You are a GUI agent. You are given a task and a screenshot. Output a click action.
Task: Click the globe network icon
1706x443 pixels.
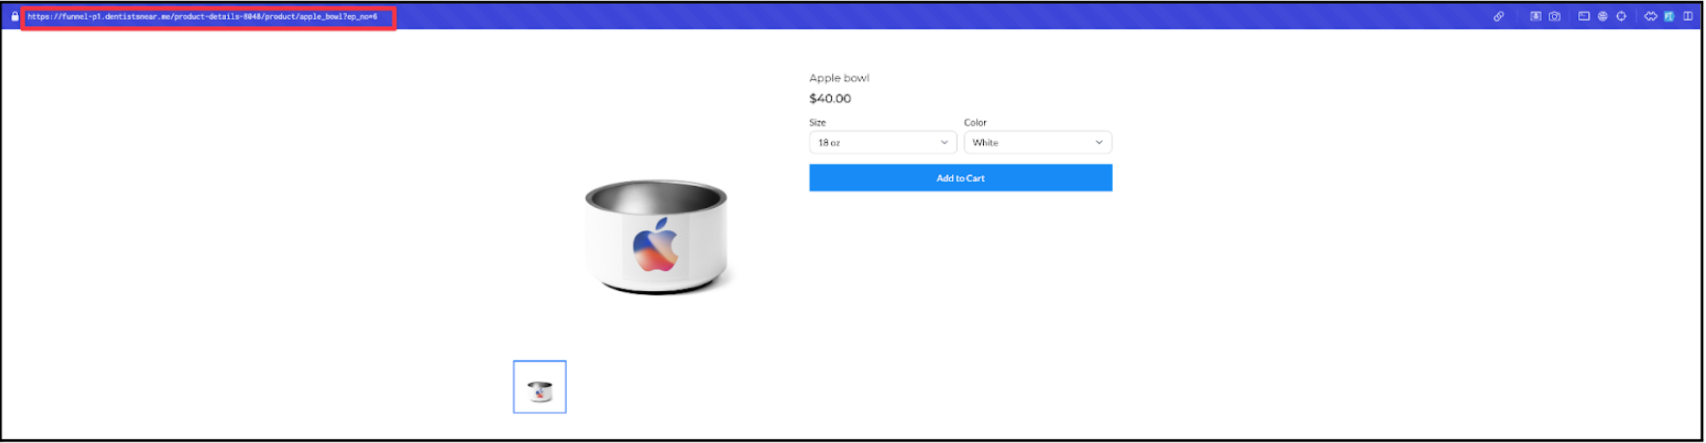(1602, 16)
